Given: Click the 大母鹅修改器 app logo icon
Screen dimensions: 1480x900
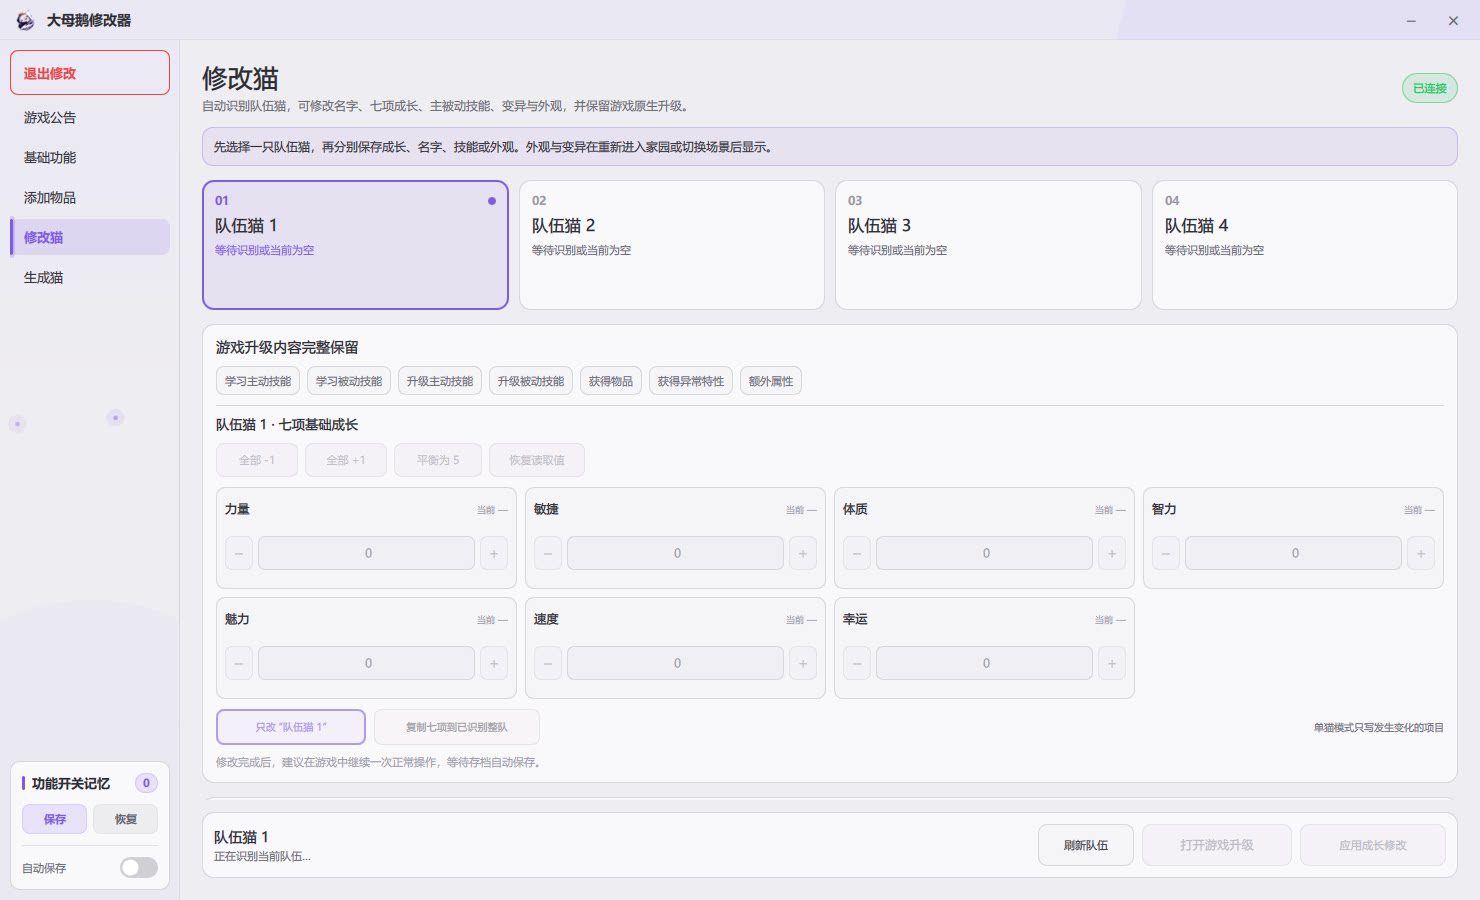Looking at the screenshot, I should click(x=25, y=20).
